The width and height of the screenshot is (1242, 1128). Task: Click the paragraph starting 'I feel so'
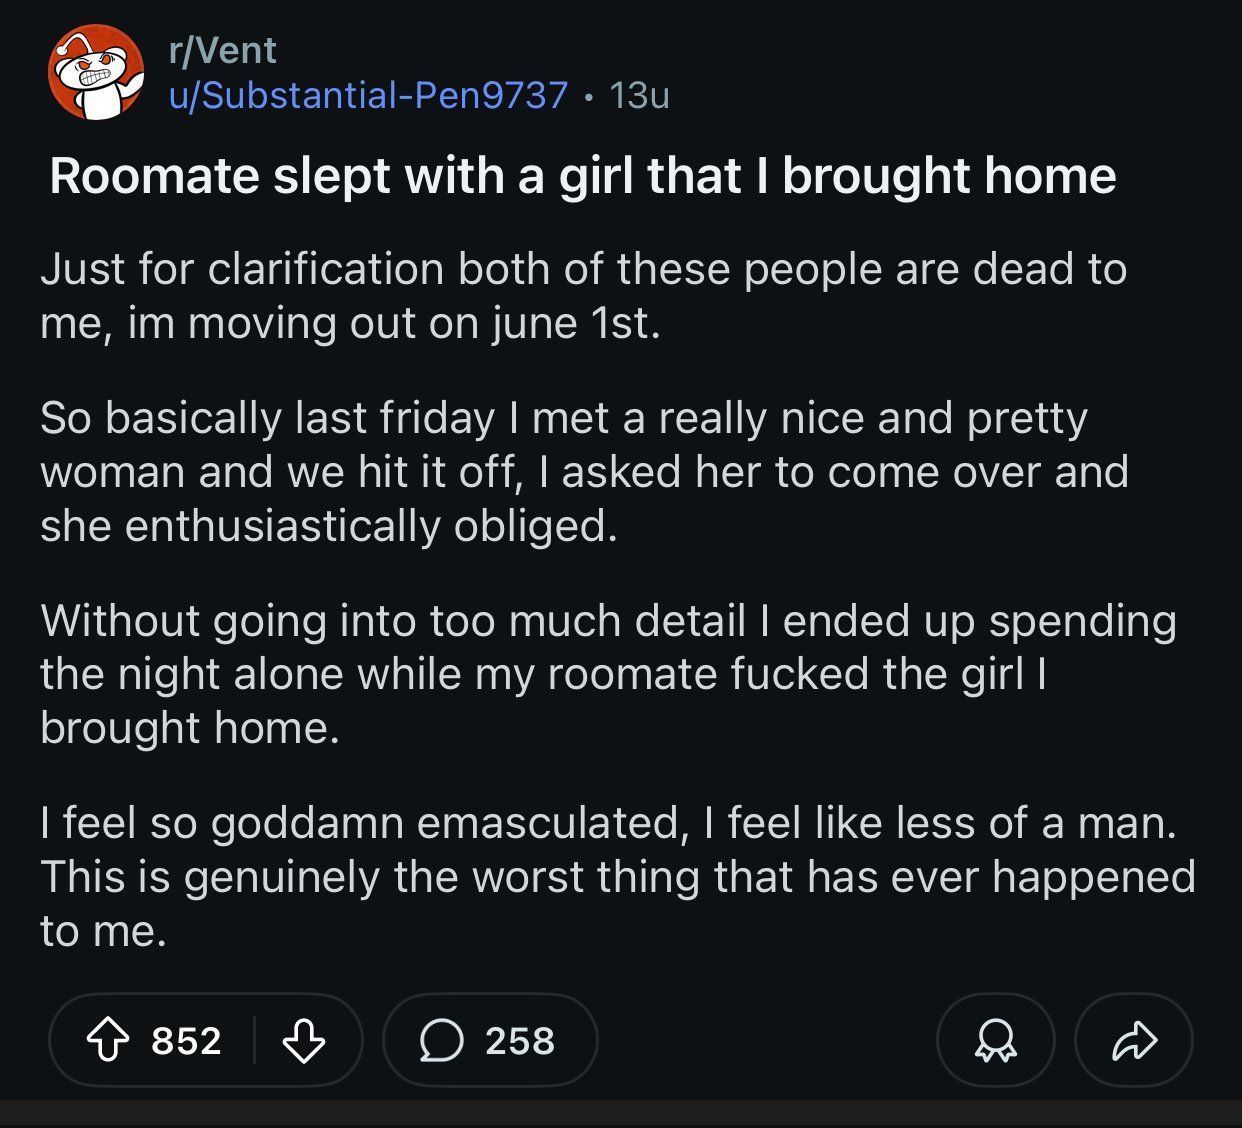617,877
